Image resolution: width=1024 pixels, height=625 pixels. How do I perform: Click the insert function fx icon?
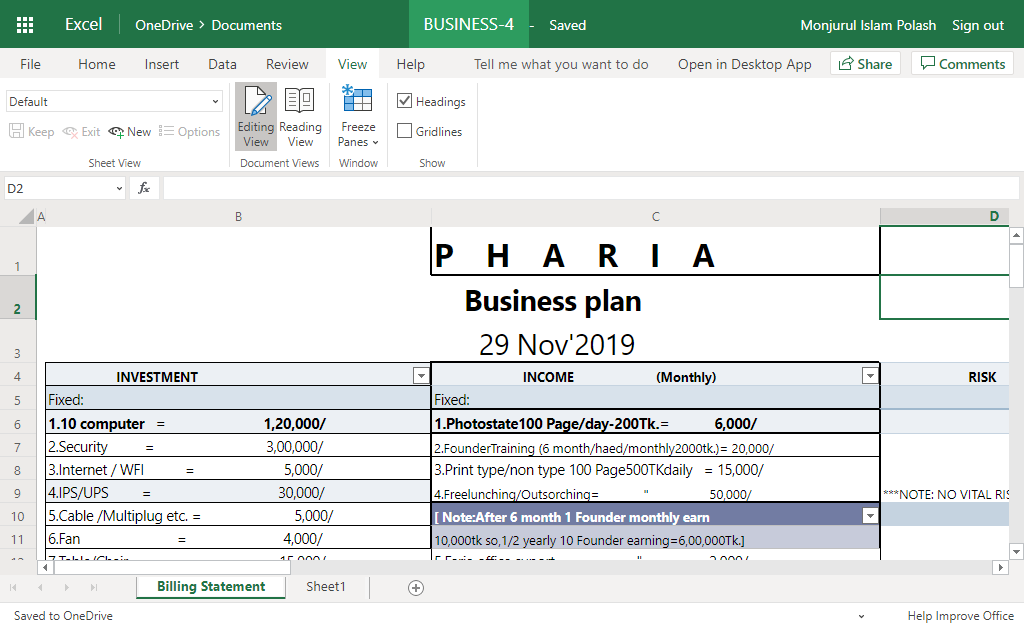(x=144, y=188)
